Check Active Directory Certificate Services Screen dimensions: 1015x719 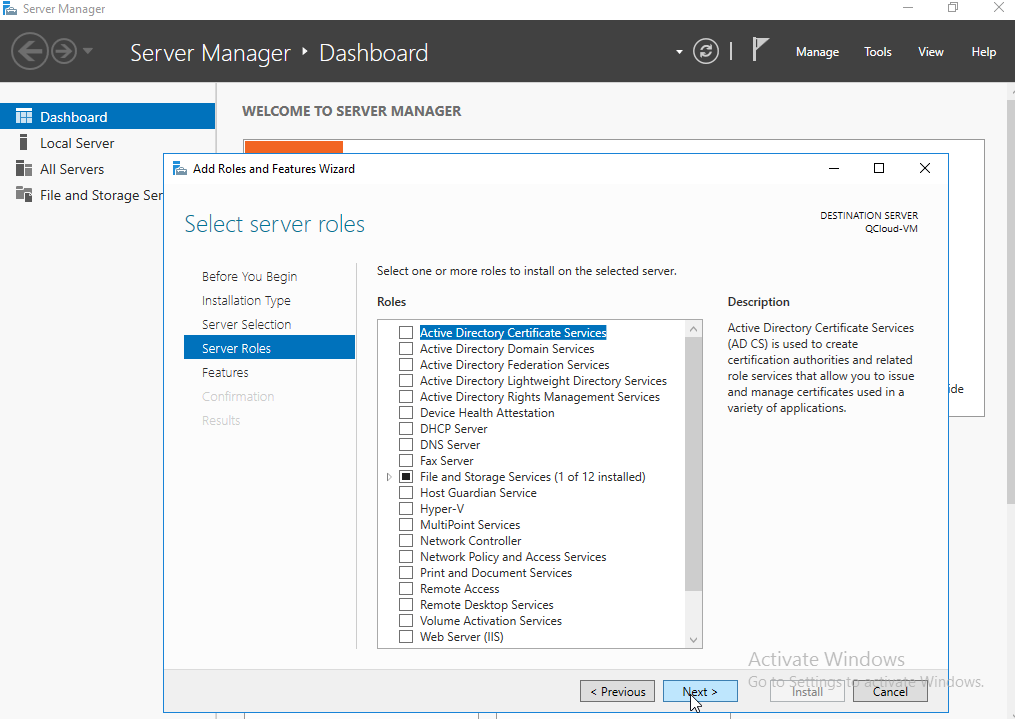click(406, 333)
